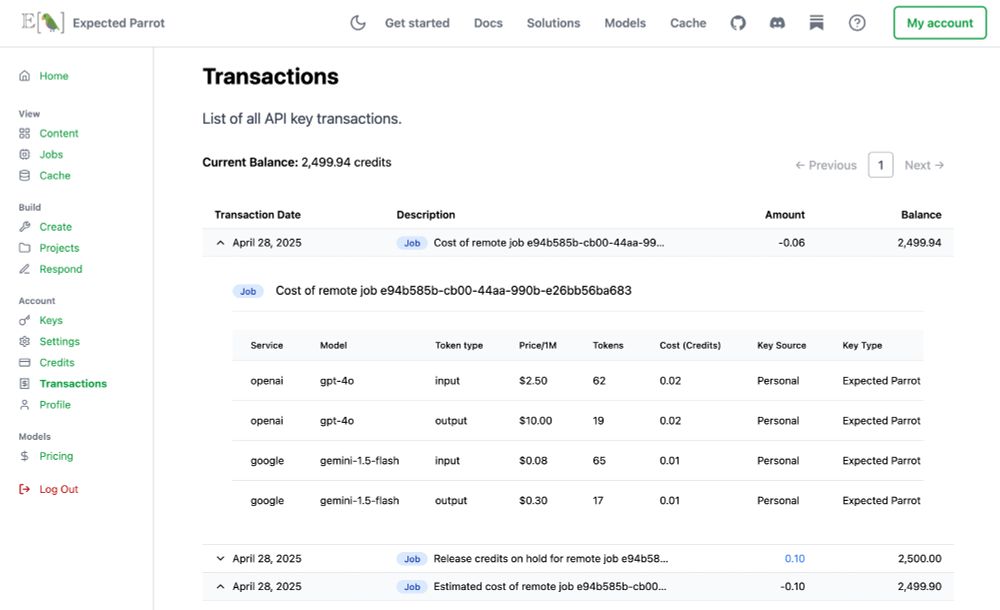Click the Log Out link
Viewport: 1000px width, 610px height.
[59, 489]
